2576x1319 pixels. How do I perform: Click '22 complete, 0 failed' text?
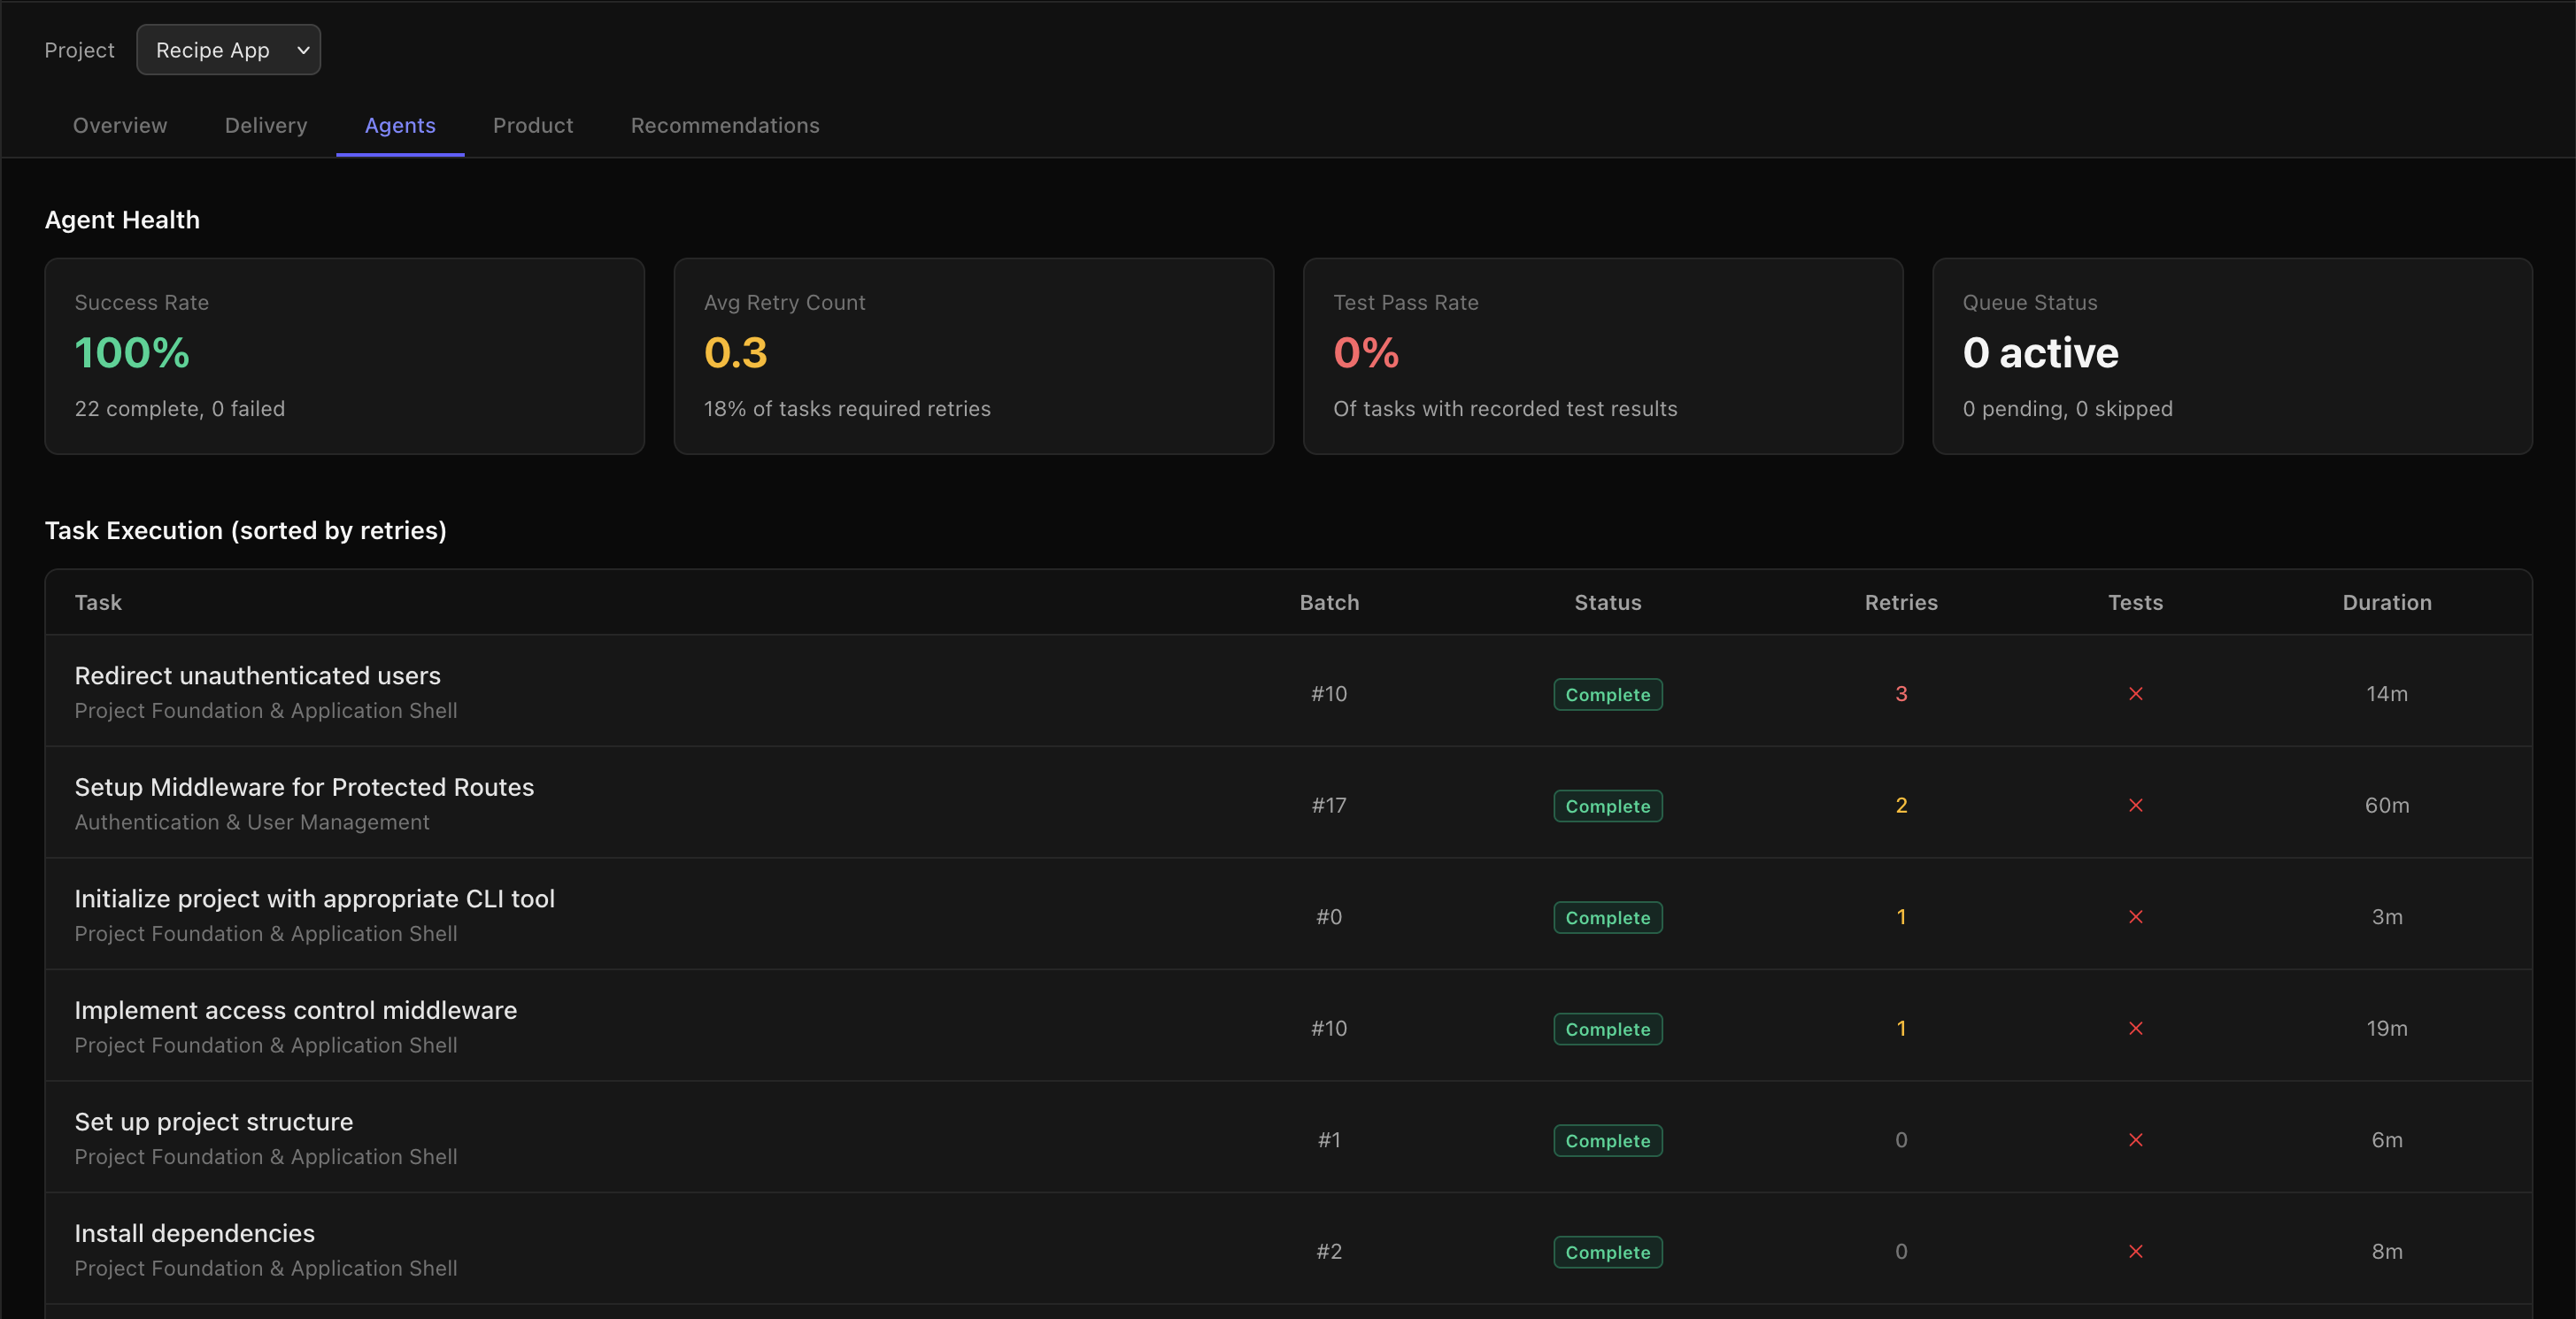click(180, 408)
